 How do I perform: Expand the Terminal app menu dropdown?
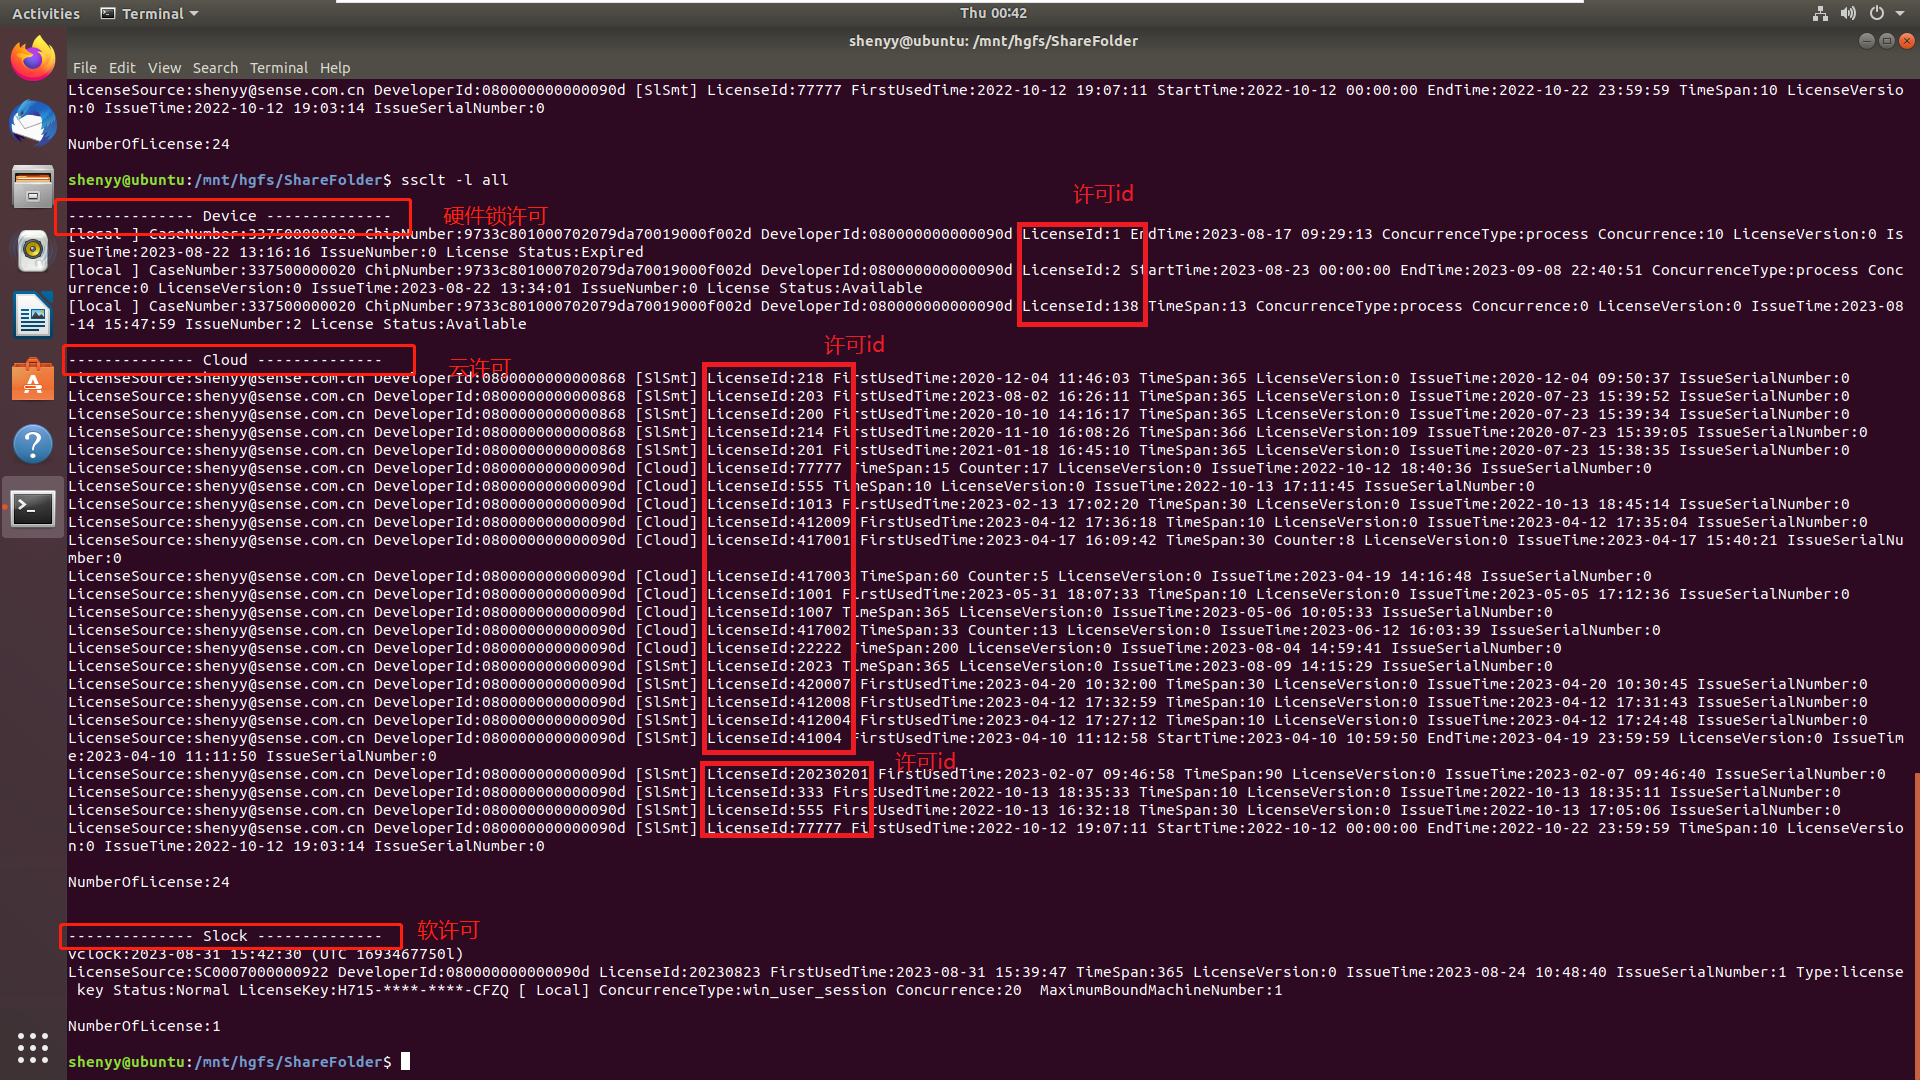(x=150, y=13)
